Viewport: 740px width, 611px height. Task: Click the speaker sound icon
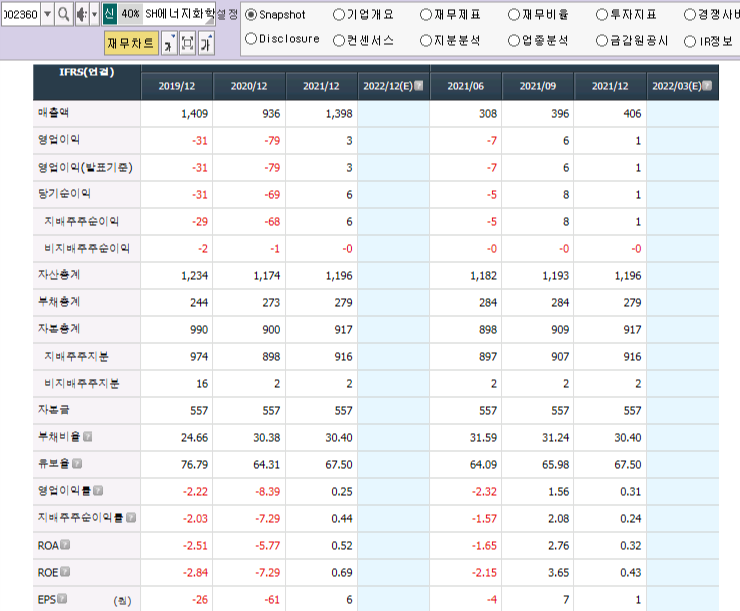point(82,15)
